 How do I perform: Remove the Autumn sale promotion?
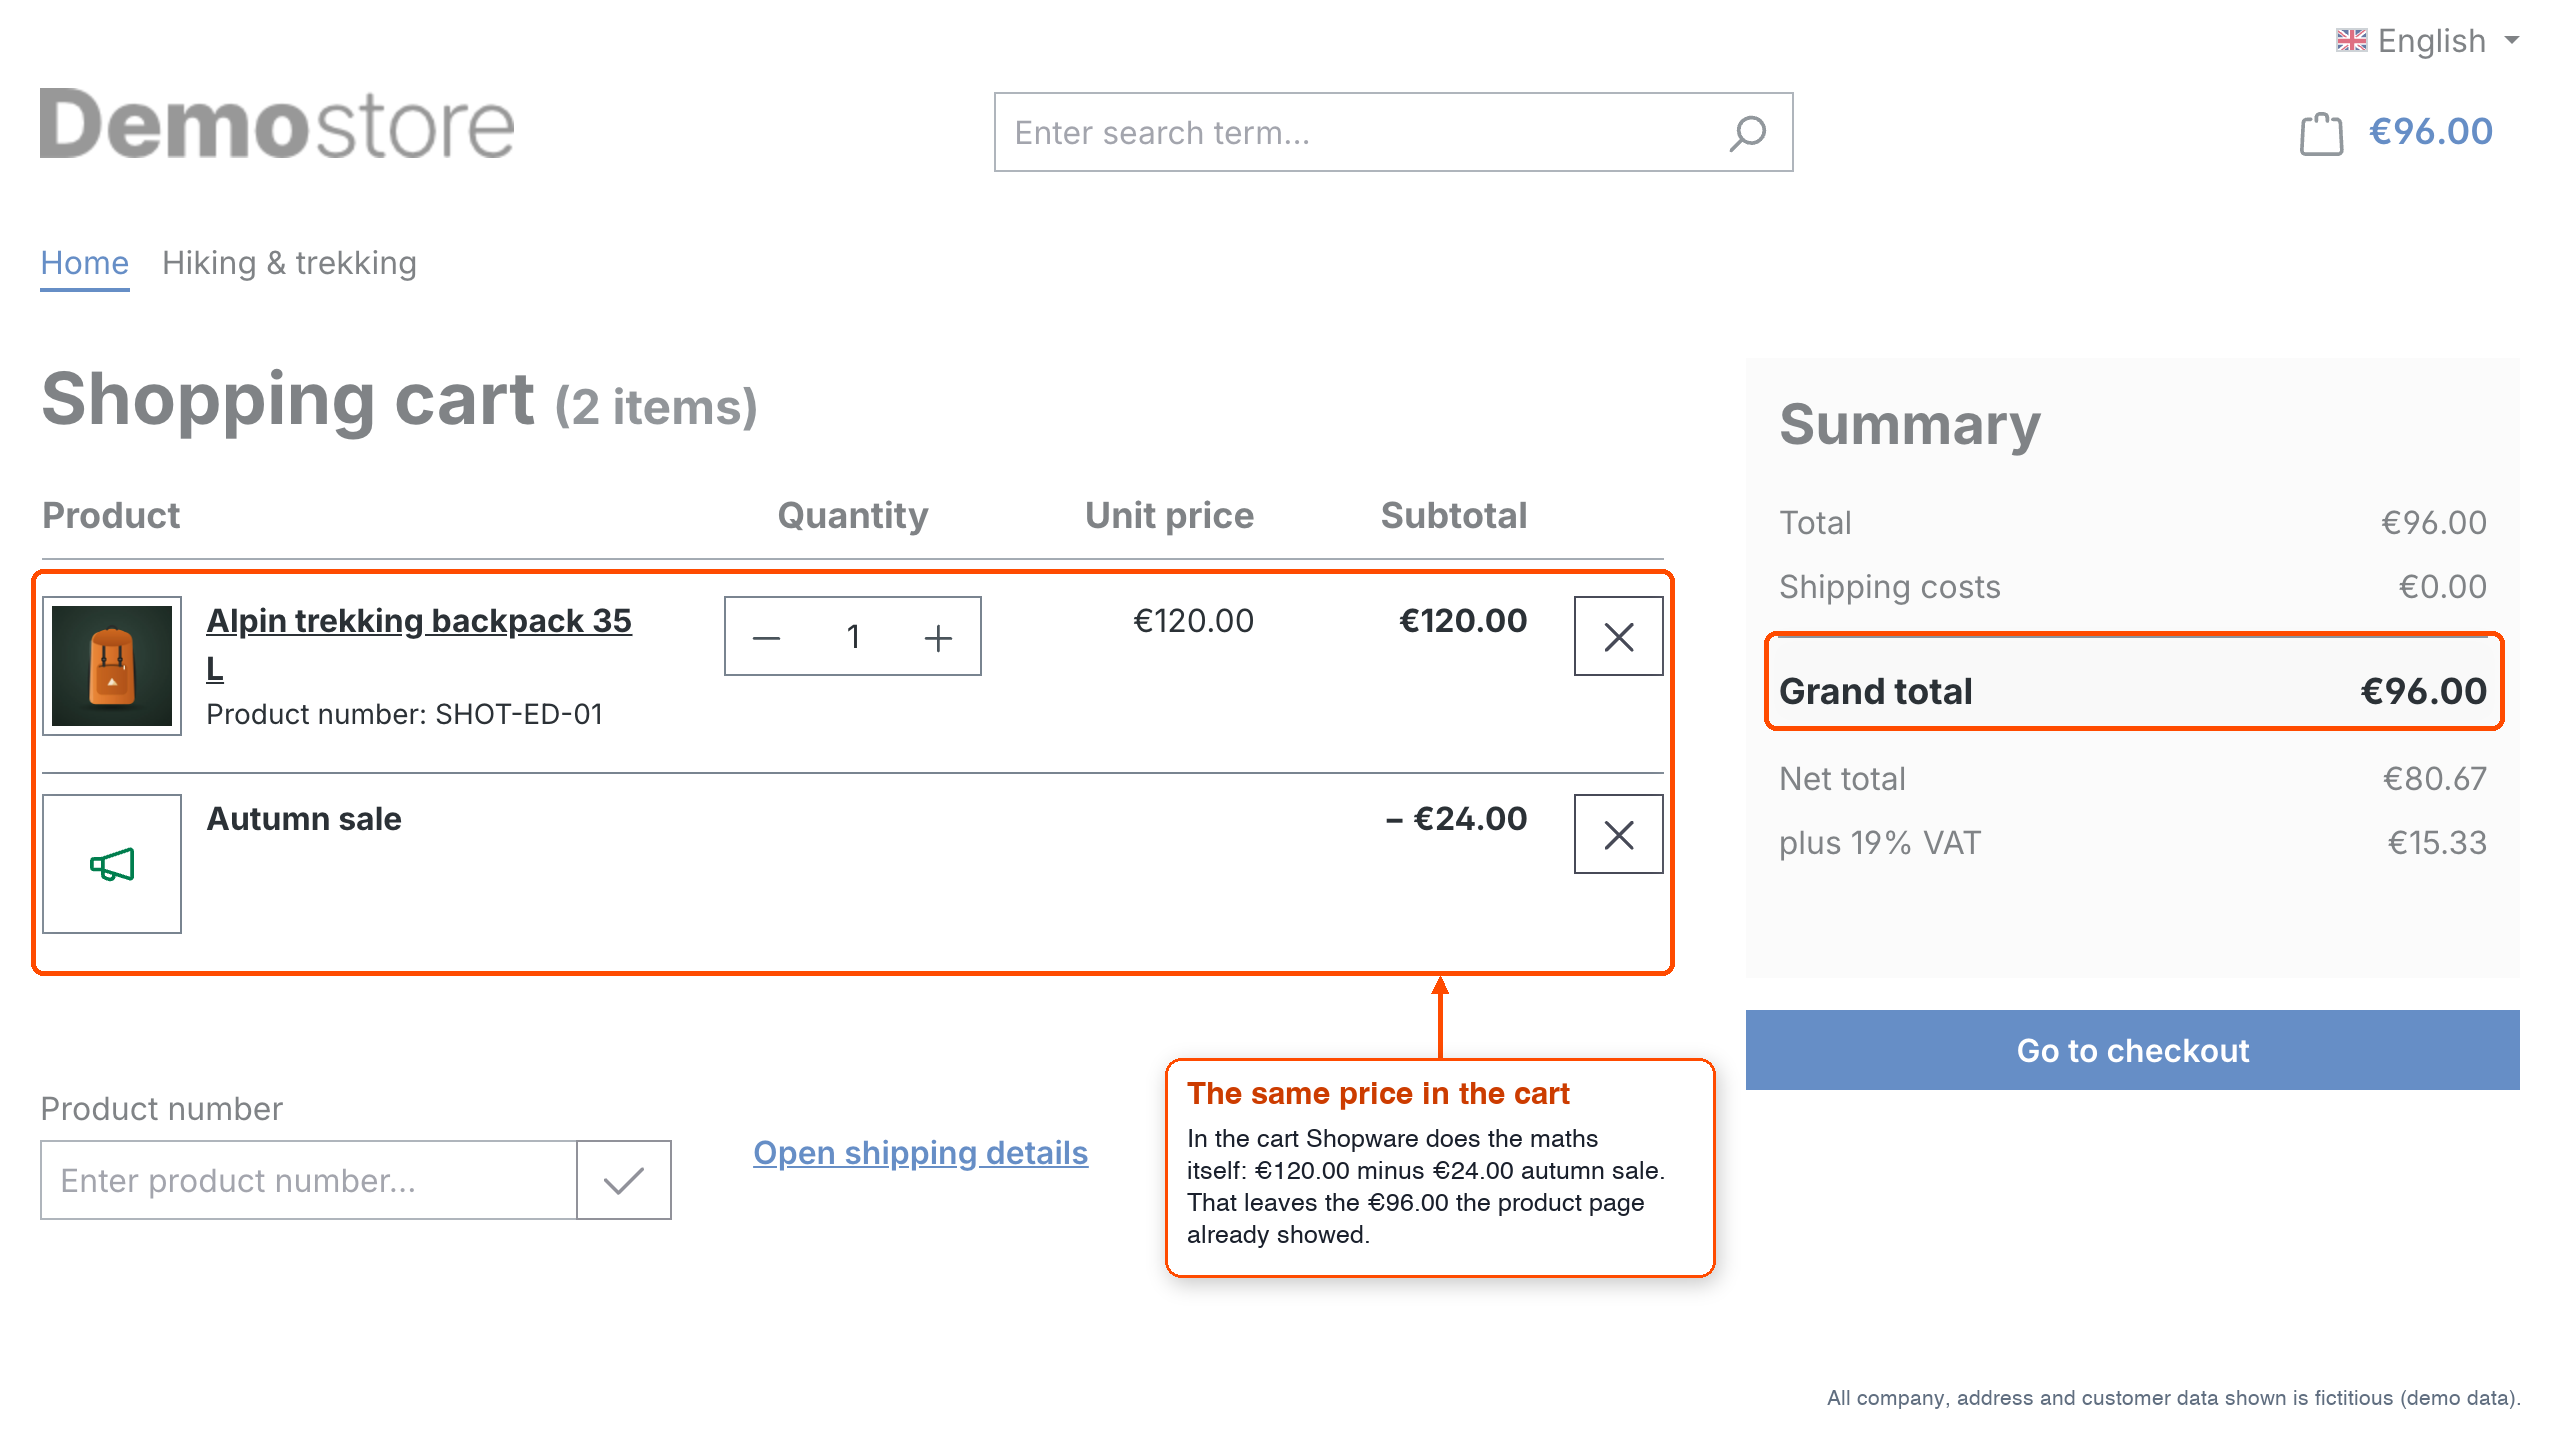pos(1618,834)
